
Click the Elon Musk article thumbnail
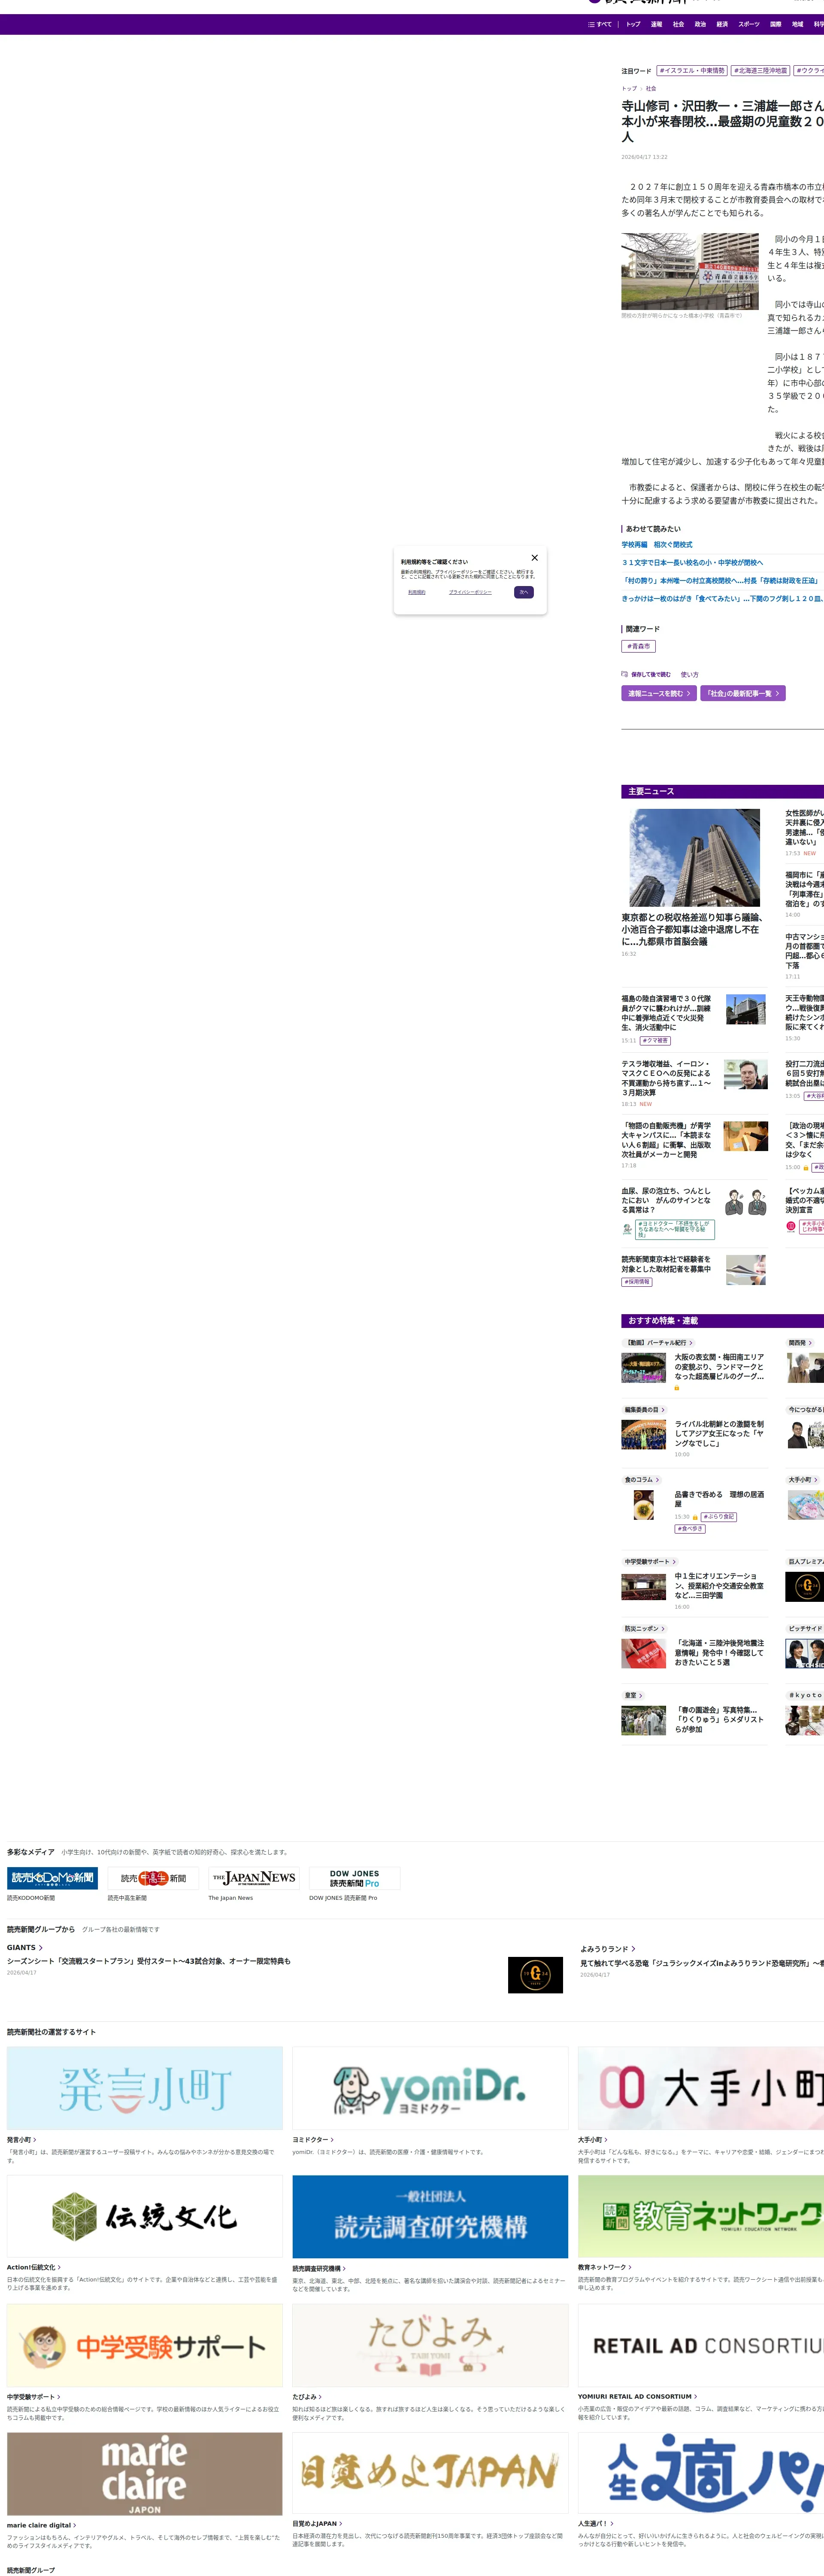[x=745, y=1075]
